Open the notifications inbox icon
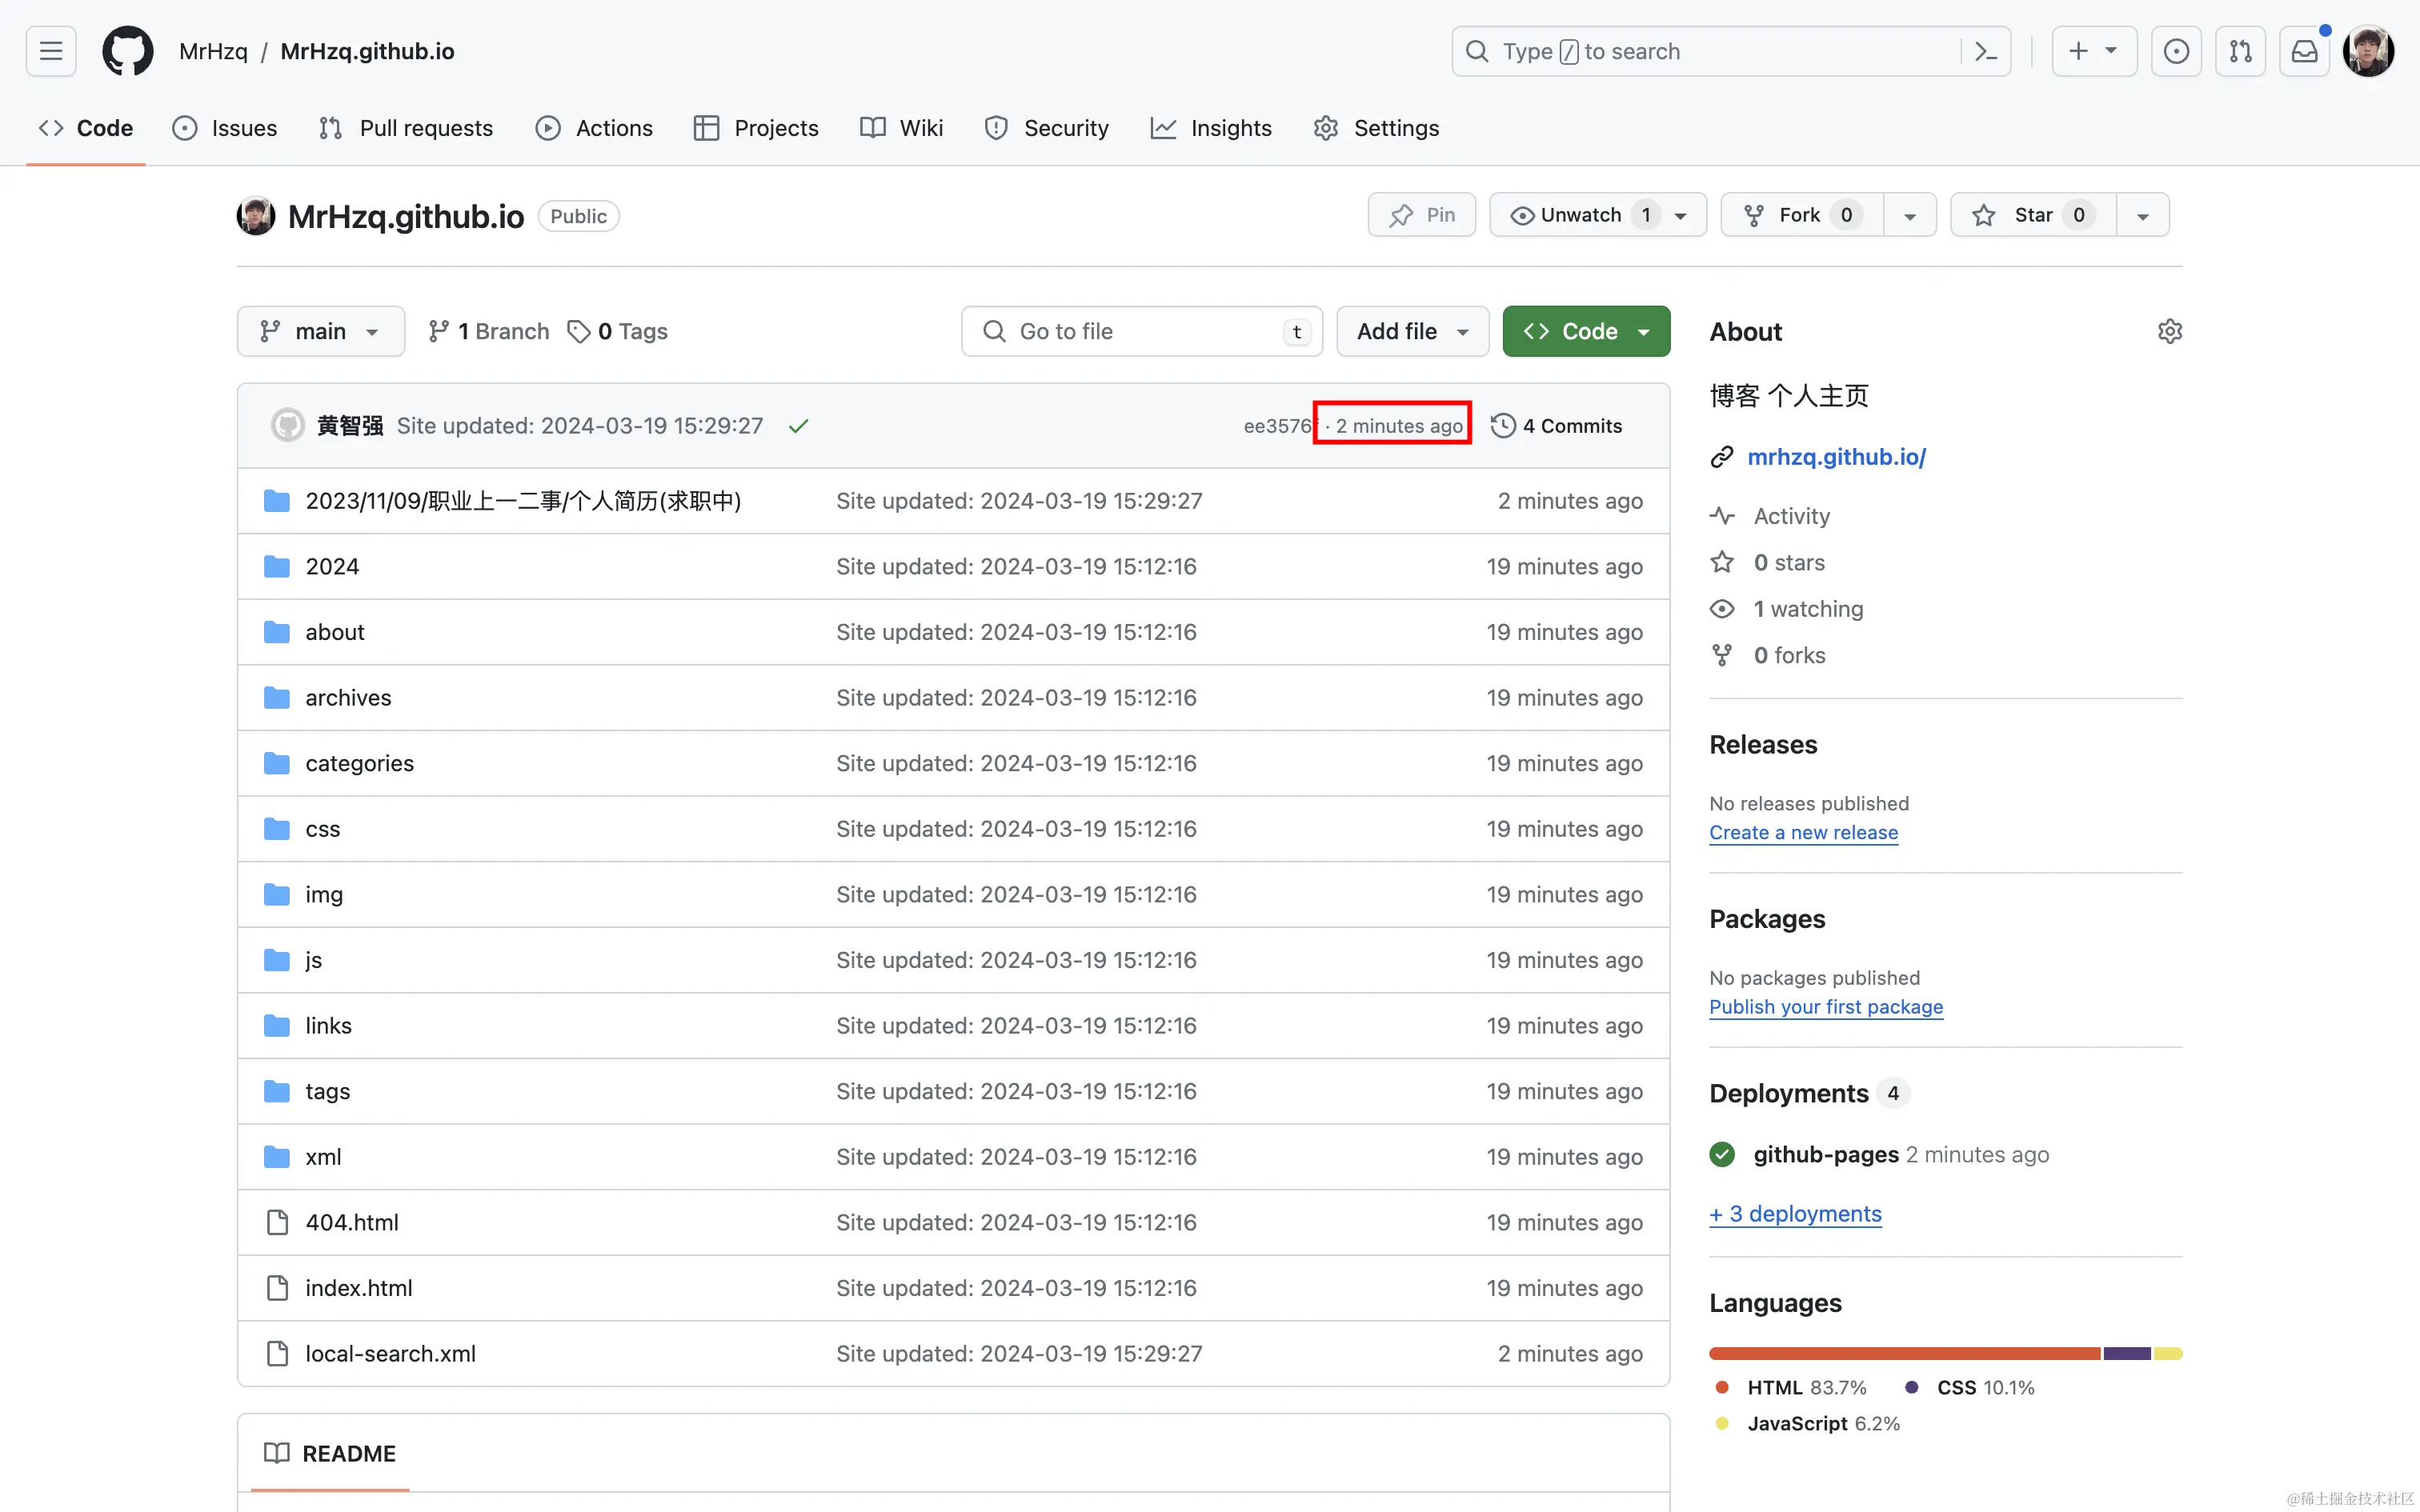The width and height of the screenshot is (2420, 1512). (2304, 51)
